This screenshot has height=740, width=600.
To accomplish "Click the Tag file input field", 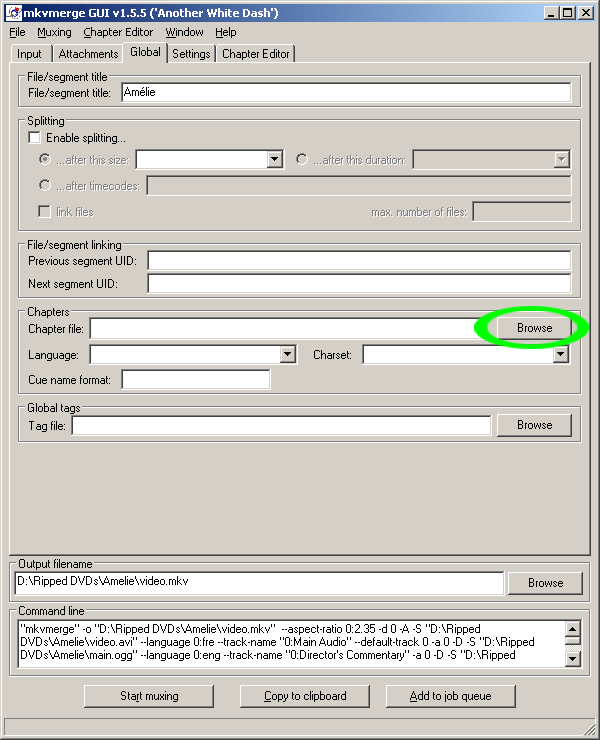I will pos(281,425).
